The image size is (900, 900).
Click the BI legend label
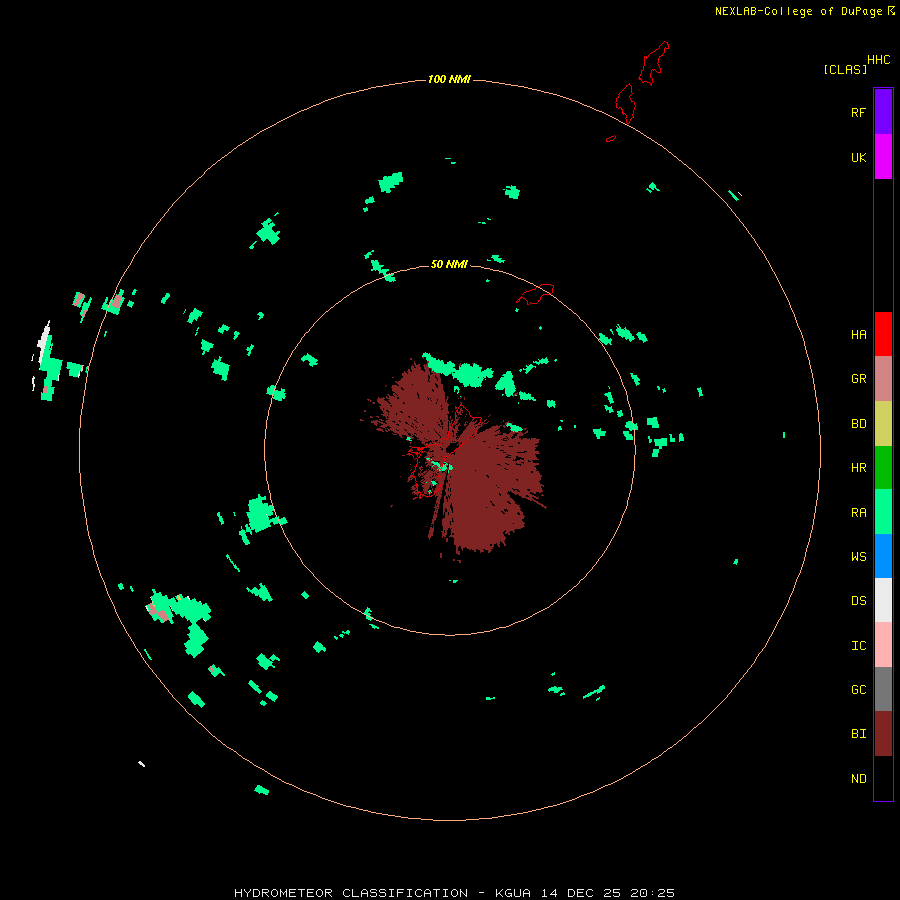click(858, 734)
